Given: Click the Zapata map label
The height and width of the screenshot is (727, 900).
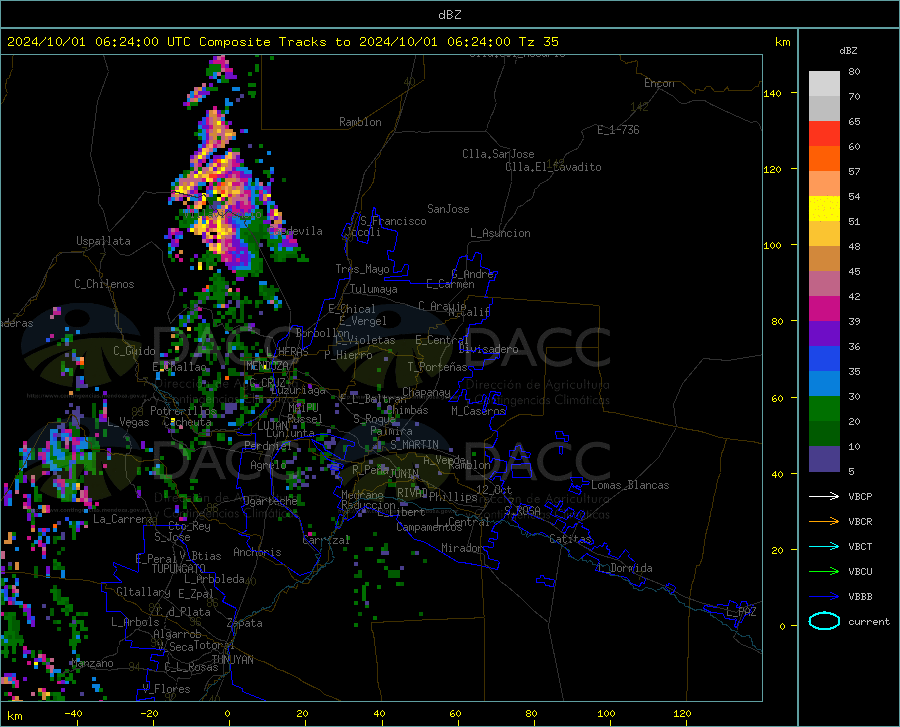Looking at the screenshot, I should 245,623.
